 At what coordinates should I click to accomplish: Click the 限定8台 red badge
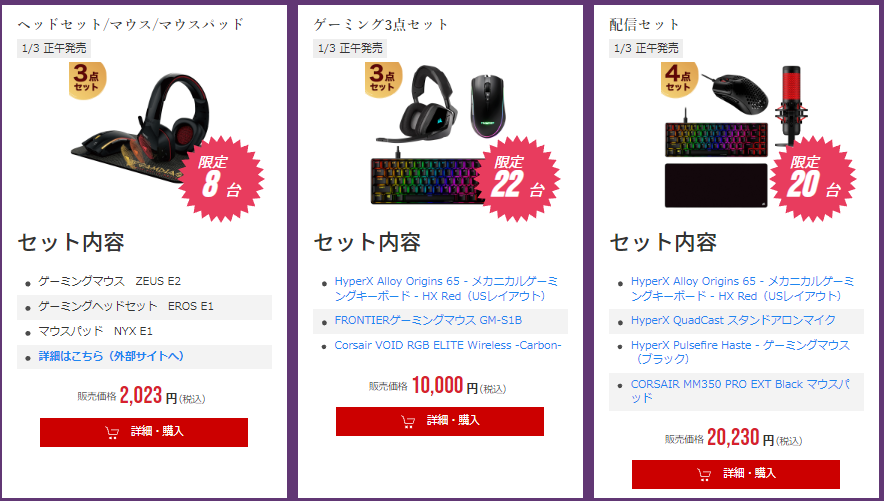click(x=220, y=178)
